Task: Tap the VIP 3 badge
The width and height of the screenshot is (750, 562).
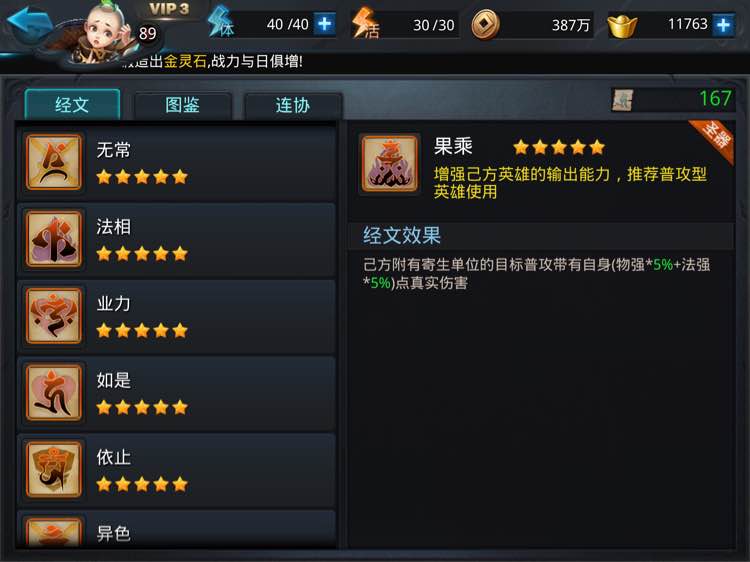Action: pos(169,9)
